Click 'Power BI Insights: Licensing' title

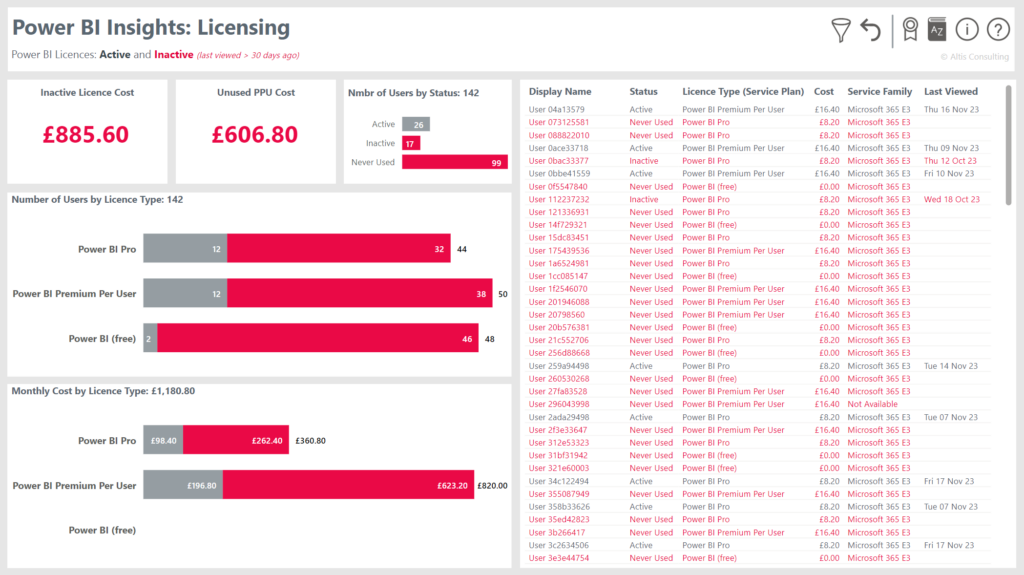click(151, 27)
